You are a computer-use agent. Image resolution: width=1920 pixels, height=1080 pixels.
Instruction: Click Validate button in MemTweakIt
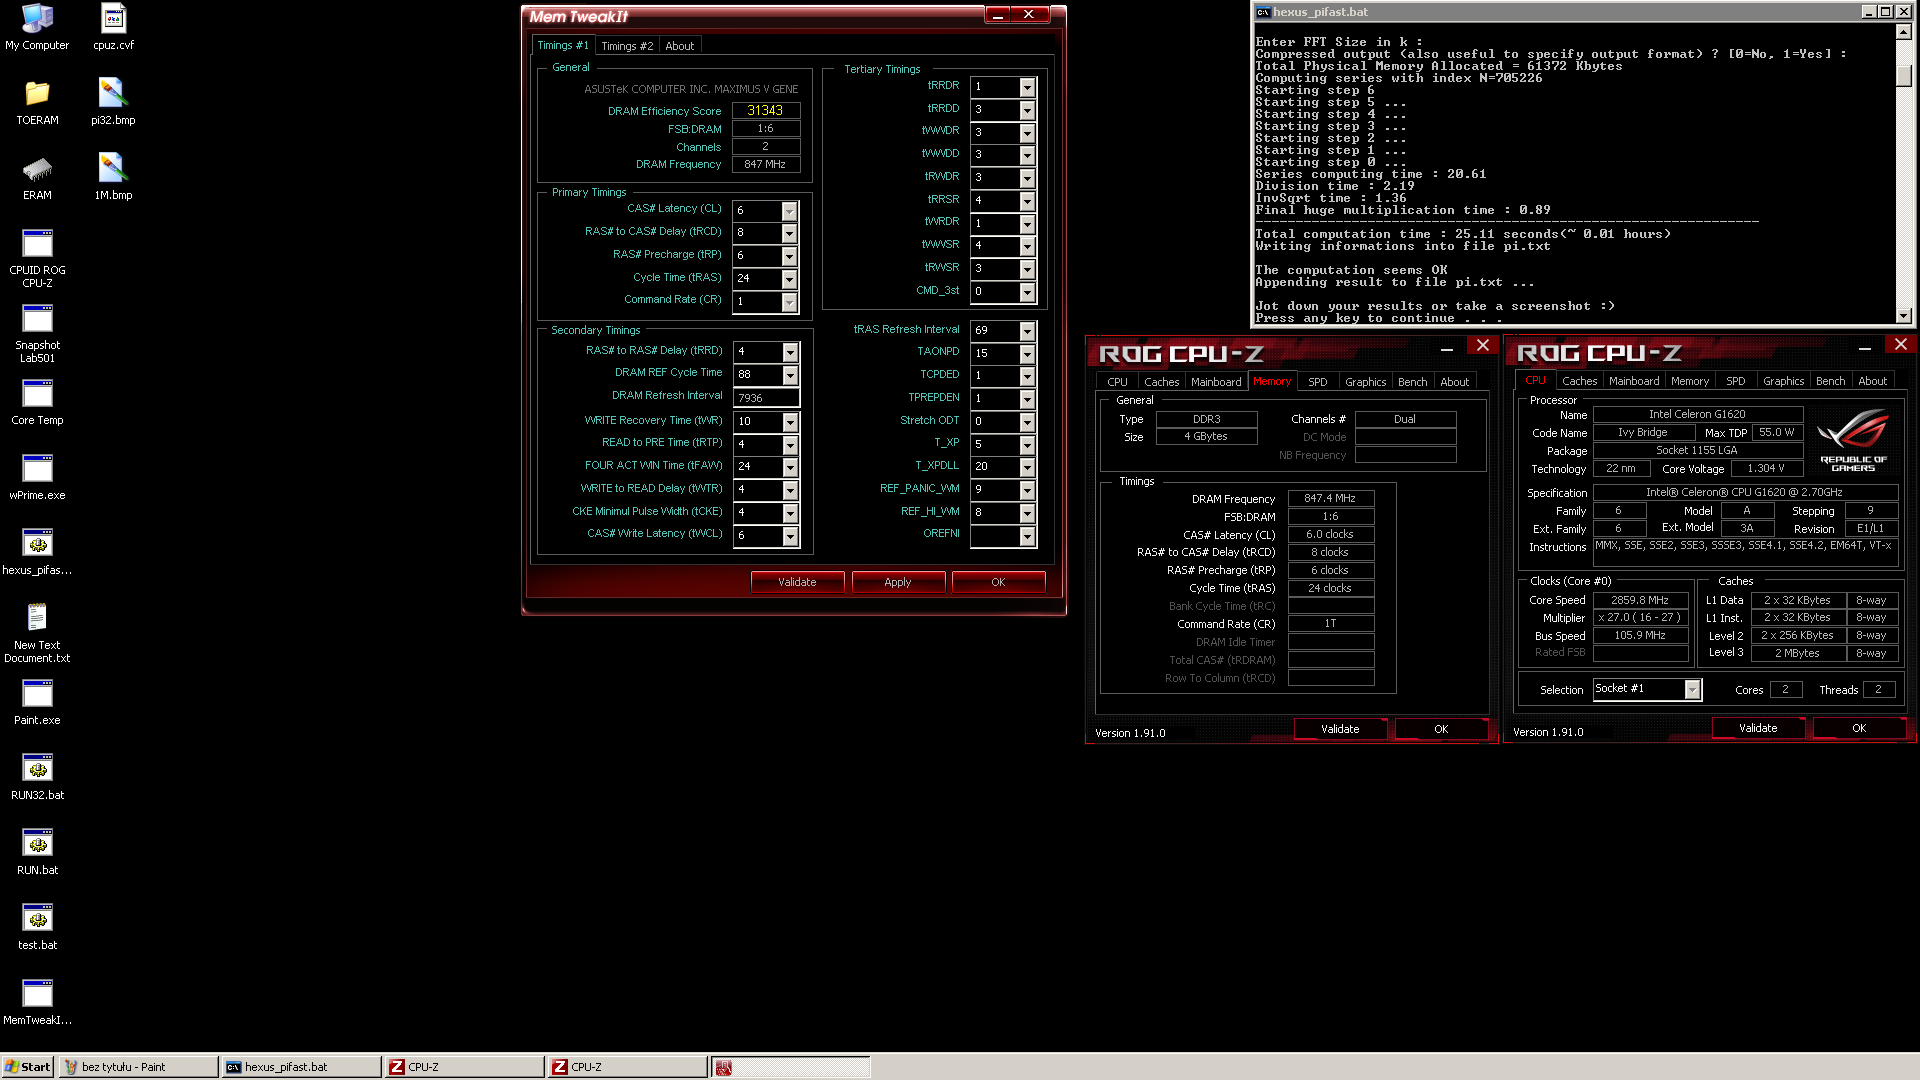[x=797, y=582]
